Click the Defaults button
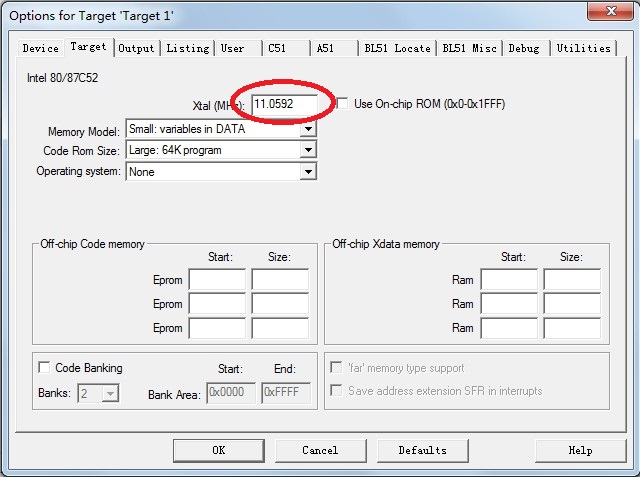The width and height of the screenshot is (640, 477). point(422,450)
